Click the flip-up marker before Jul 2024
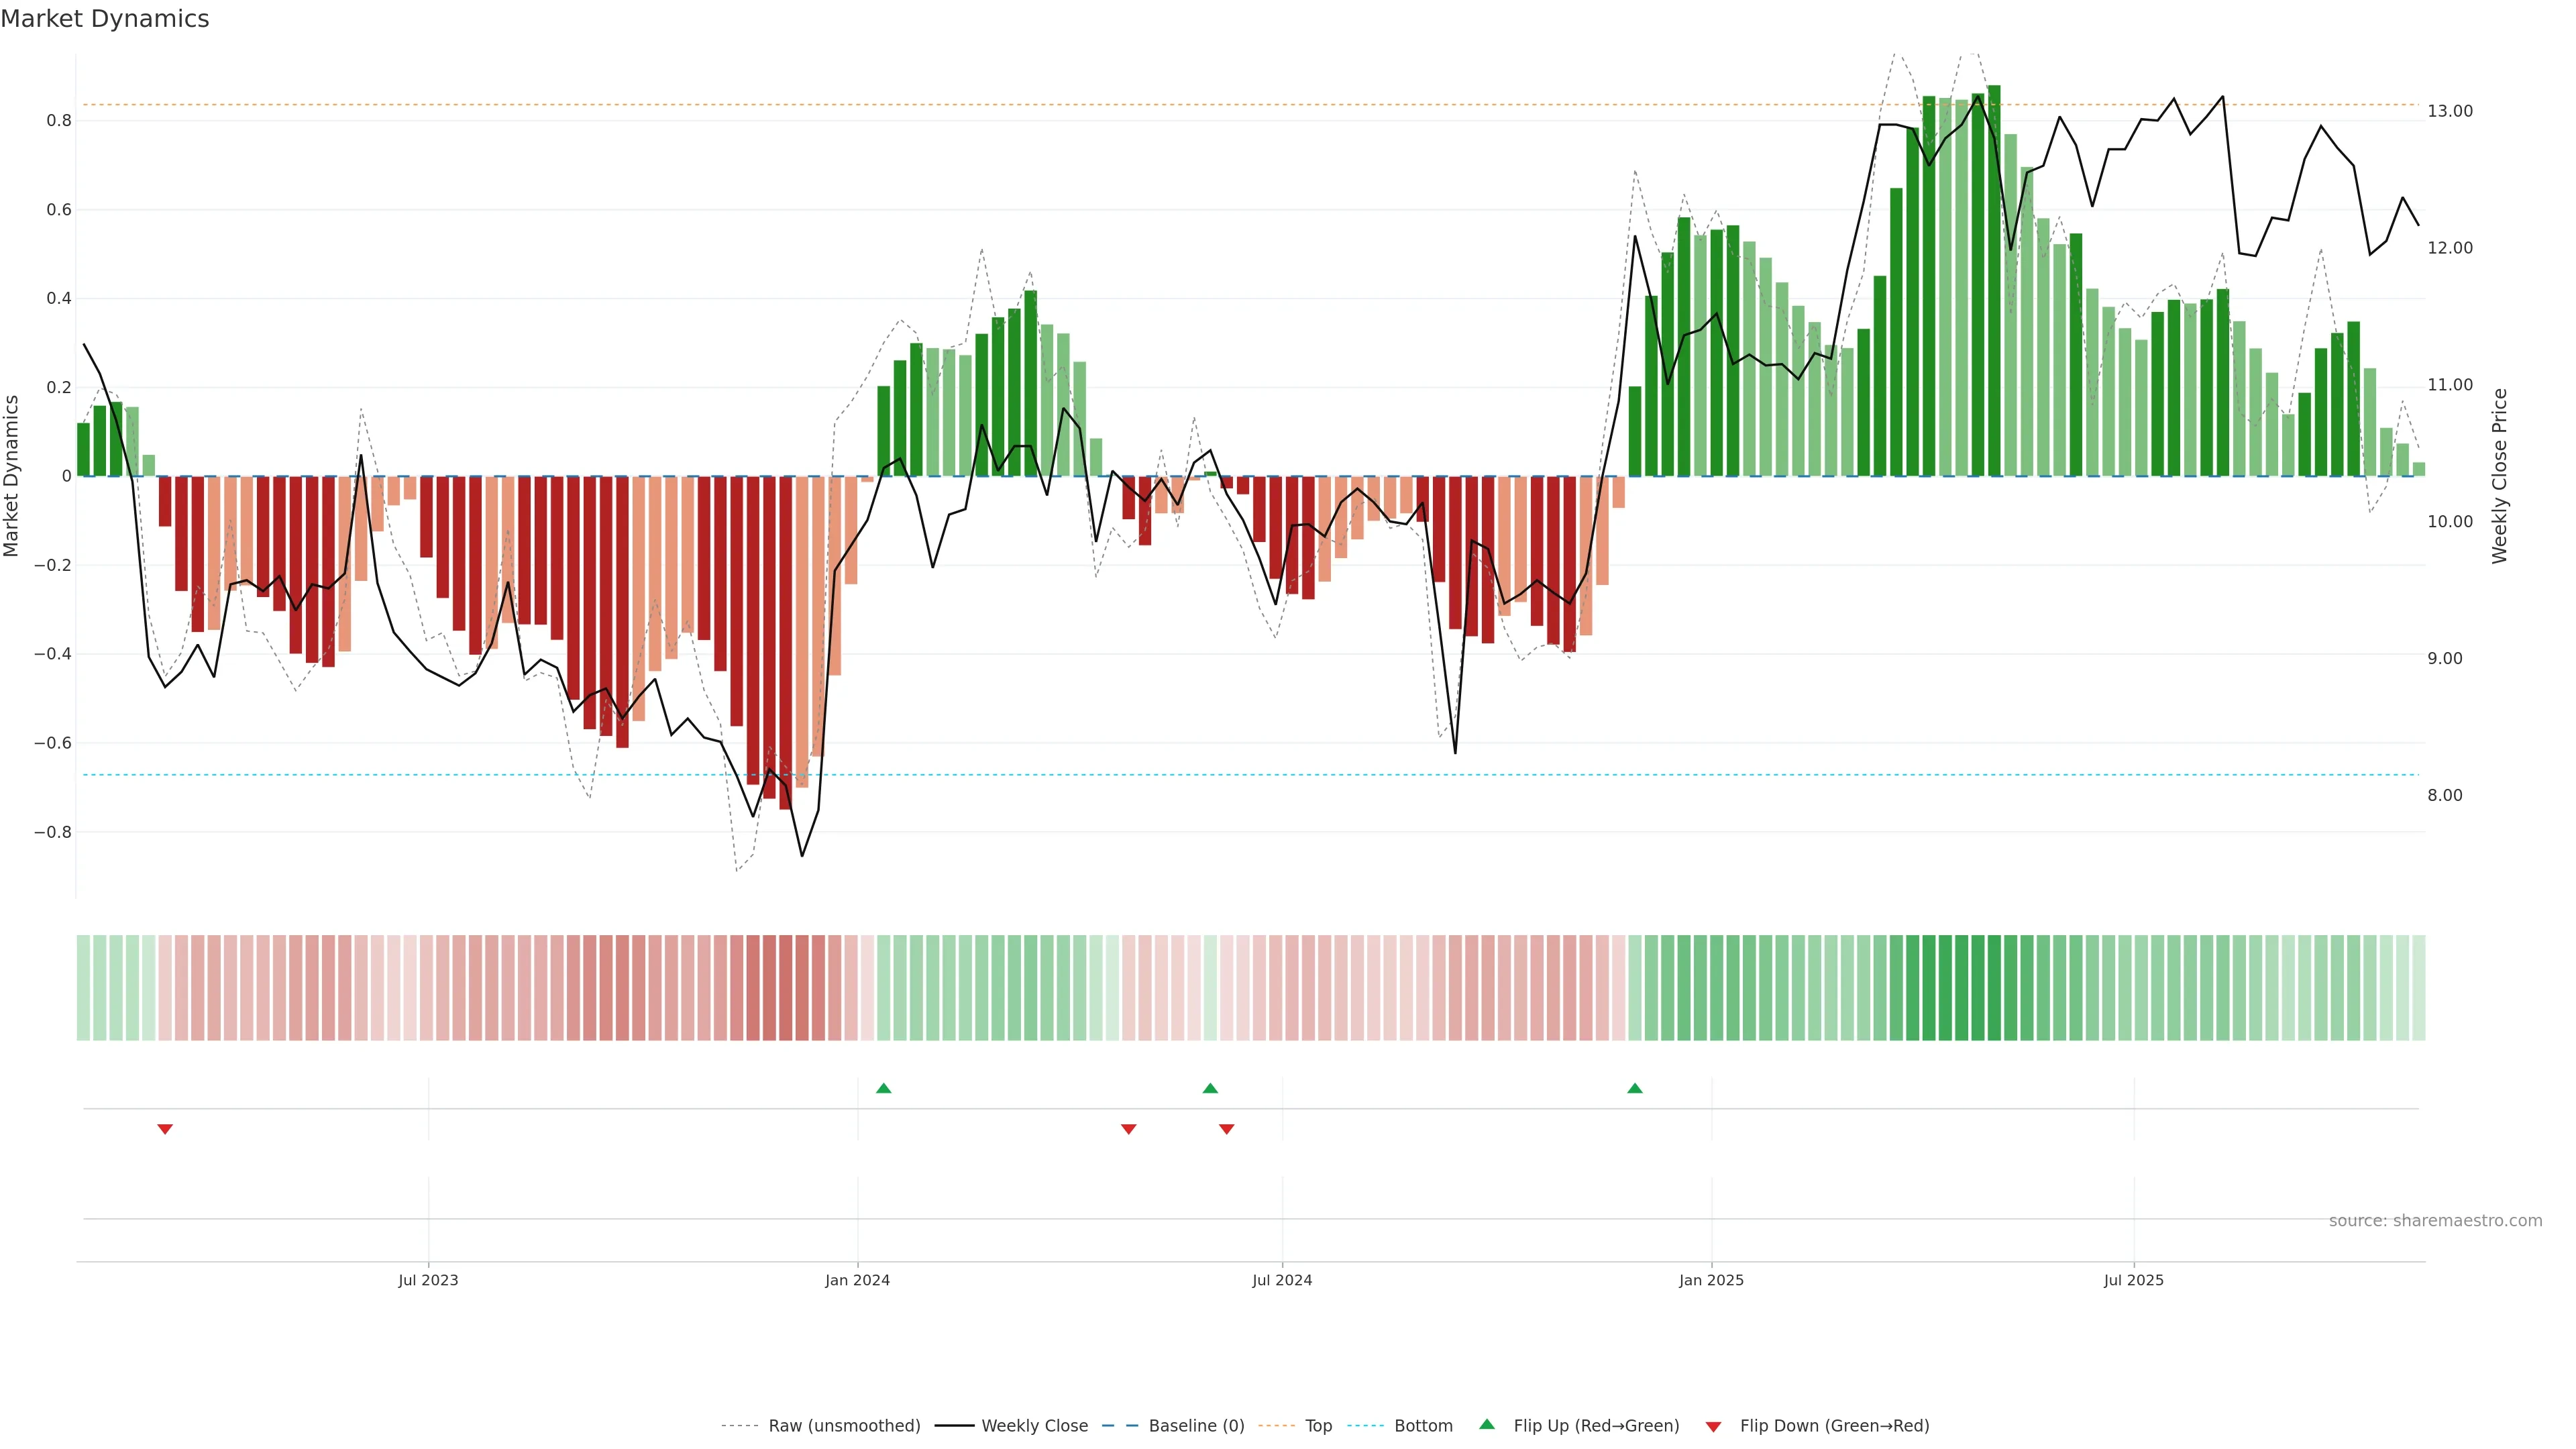 coord(1210,1088)
